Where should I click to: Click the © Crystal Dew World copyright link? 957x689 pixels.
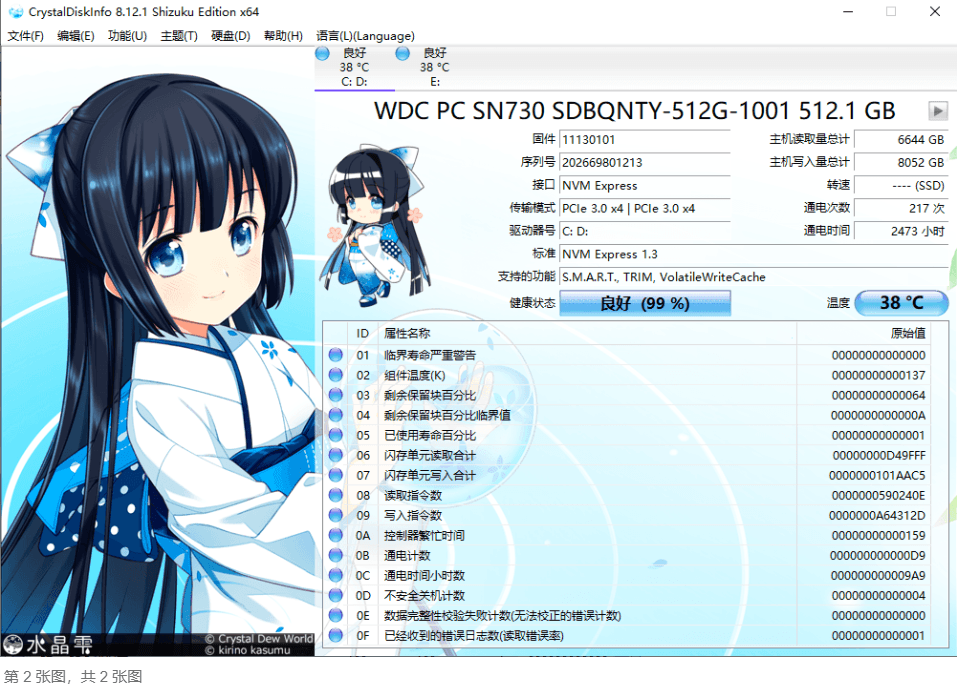pos(259,638)
